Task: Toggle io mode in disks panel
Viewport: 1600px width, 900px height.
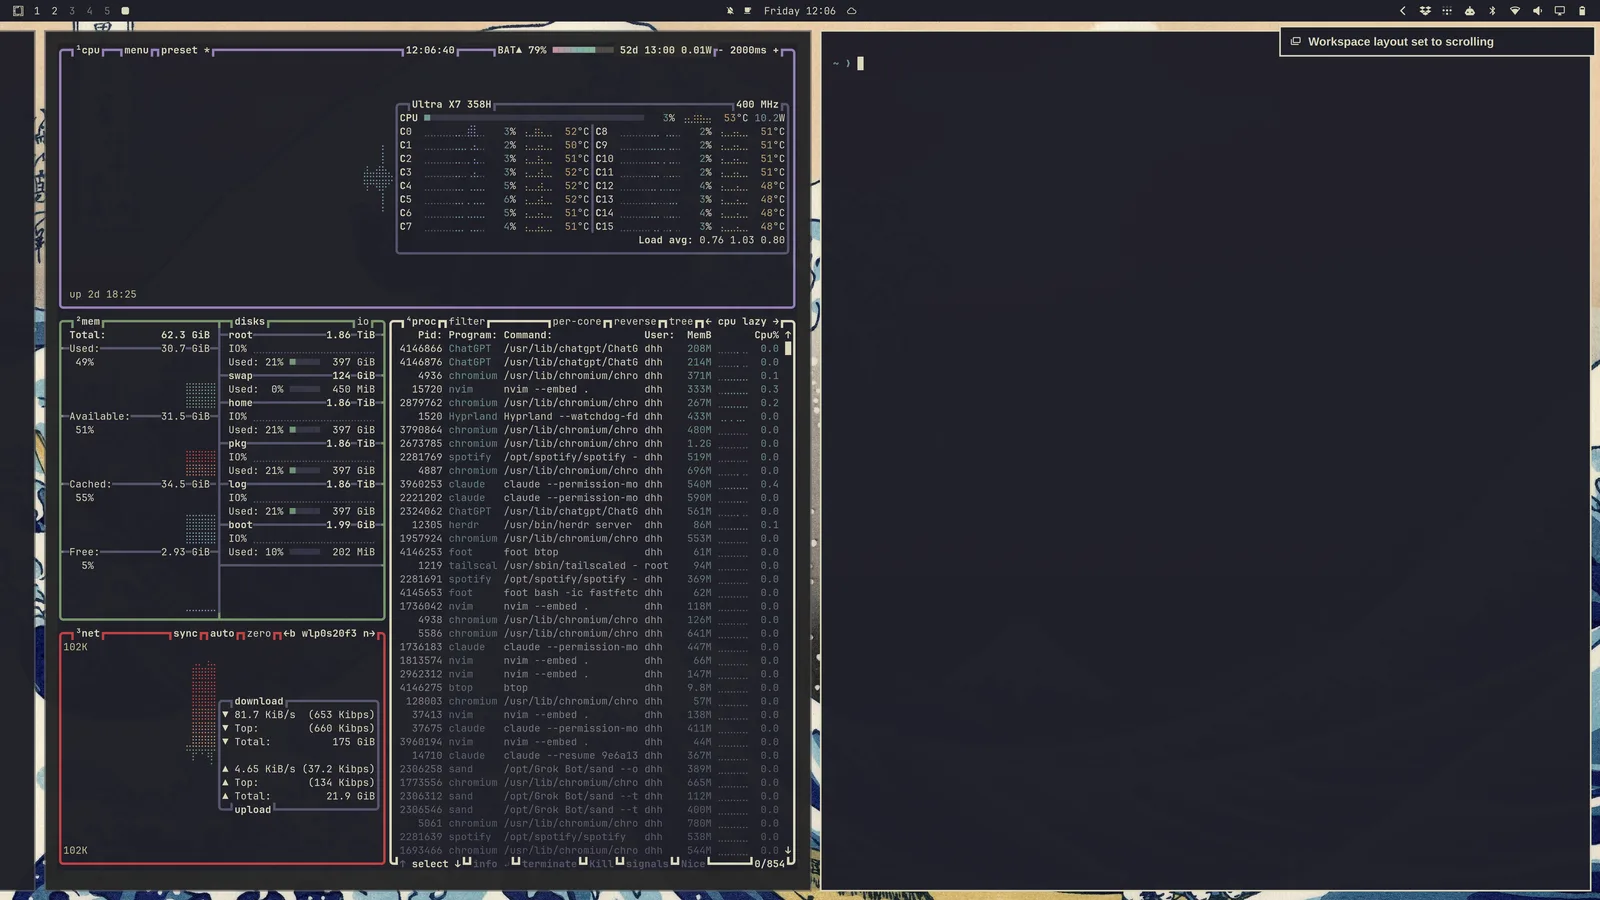Action: point(363,322)
